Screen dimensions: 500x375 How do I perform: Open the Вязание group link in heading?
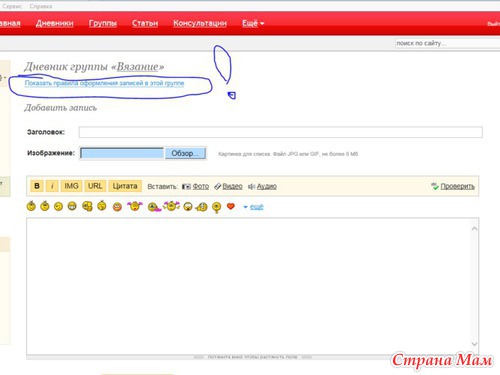(137, 67)
